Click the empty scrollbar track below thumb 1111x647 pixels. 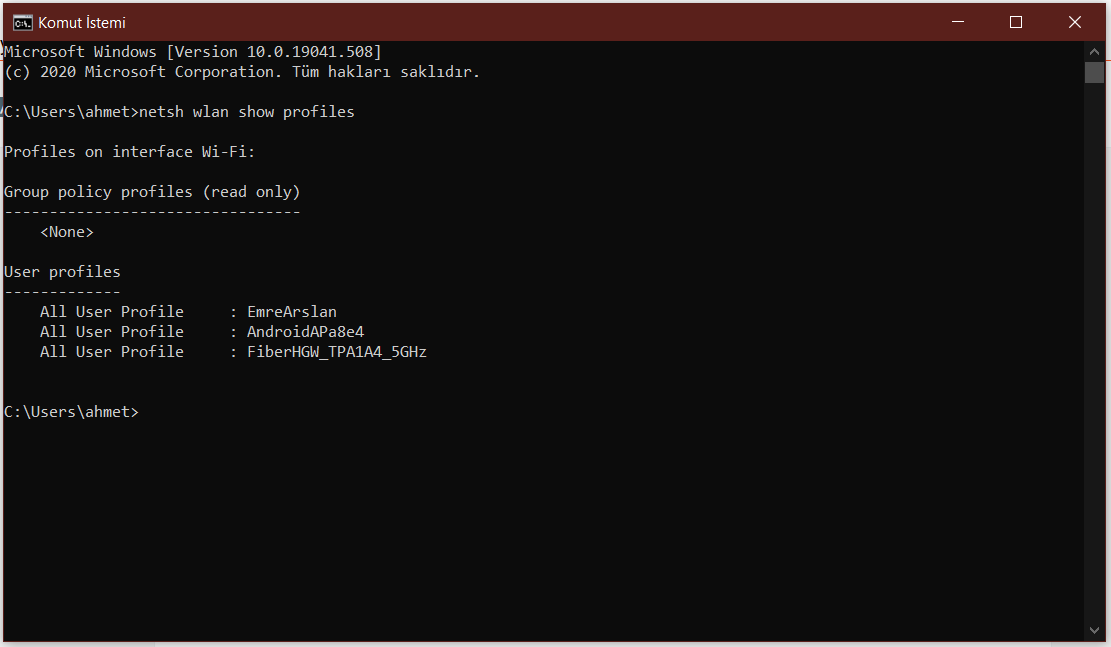(1094, 350)
